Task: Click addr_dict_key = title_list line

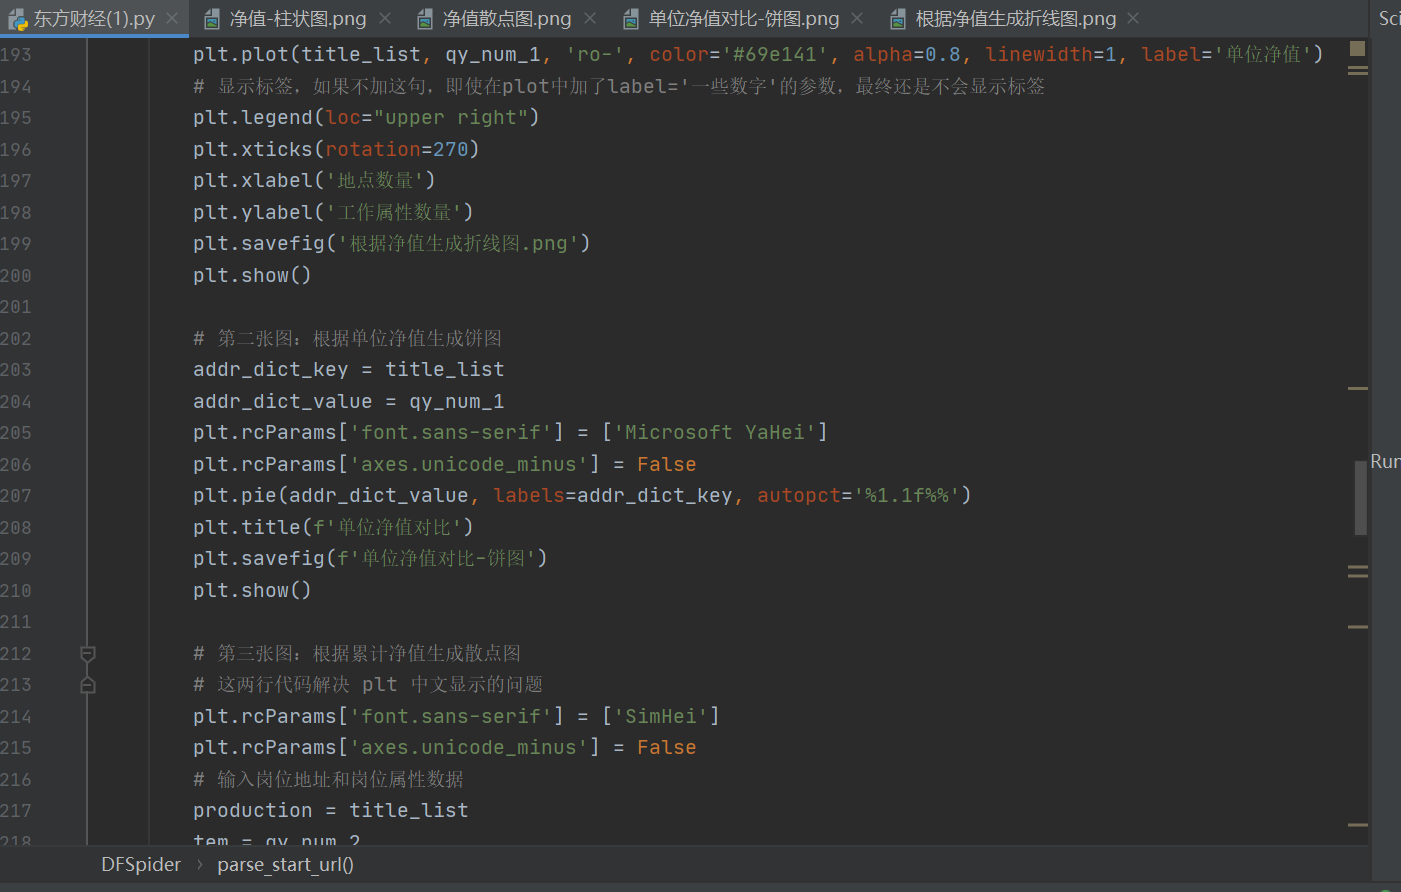Action: coord(349,370)
